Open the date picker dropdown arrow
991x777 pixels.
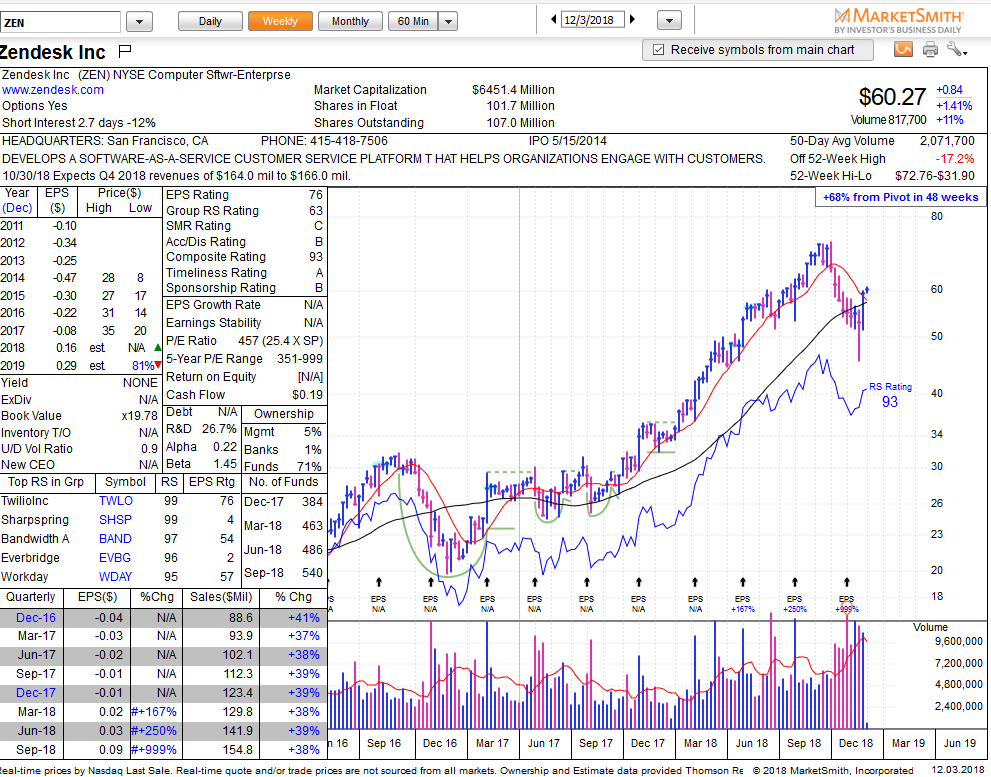coord(669,21)
